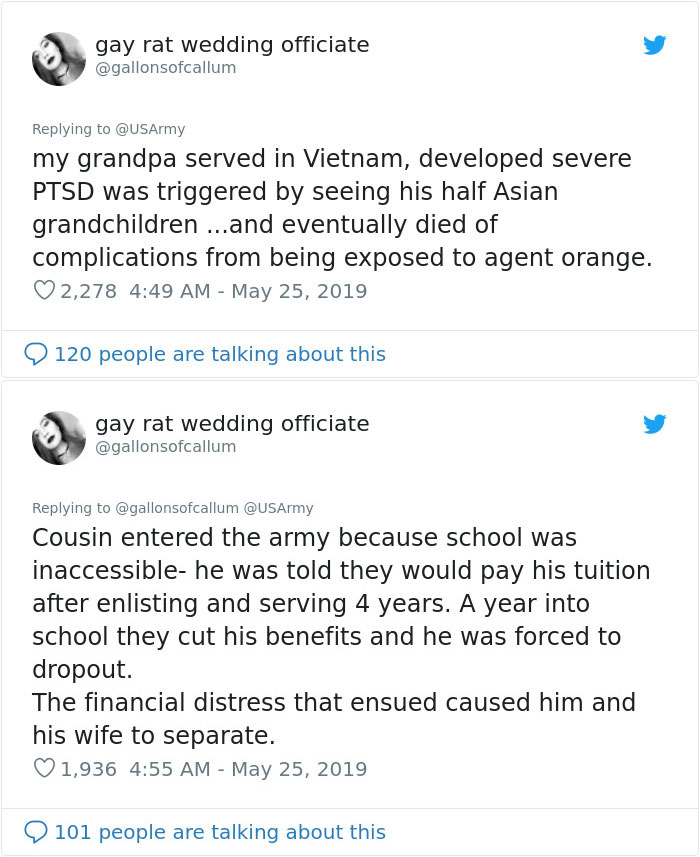
Task: Click the reply bubble icon on first tweet
Action: (37, 354)
